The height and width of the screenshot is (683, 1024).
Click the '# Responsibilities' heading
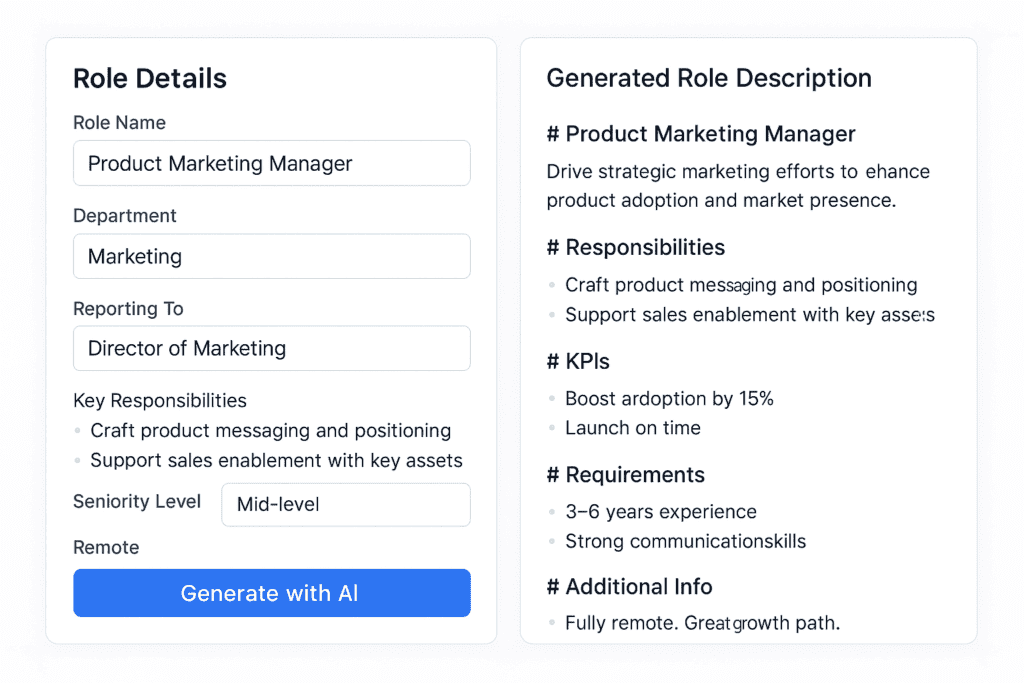(x=635, y=247)
